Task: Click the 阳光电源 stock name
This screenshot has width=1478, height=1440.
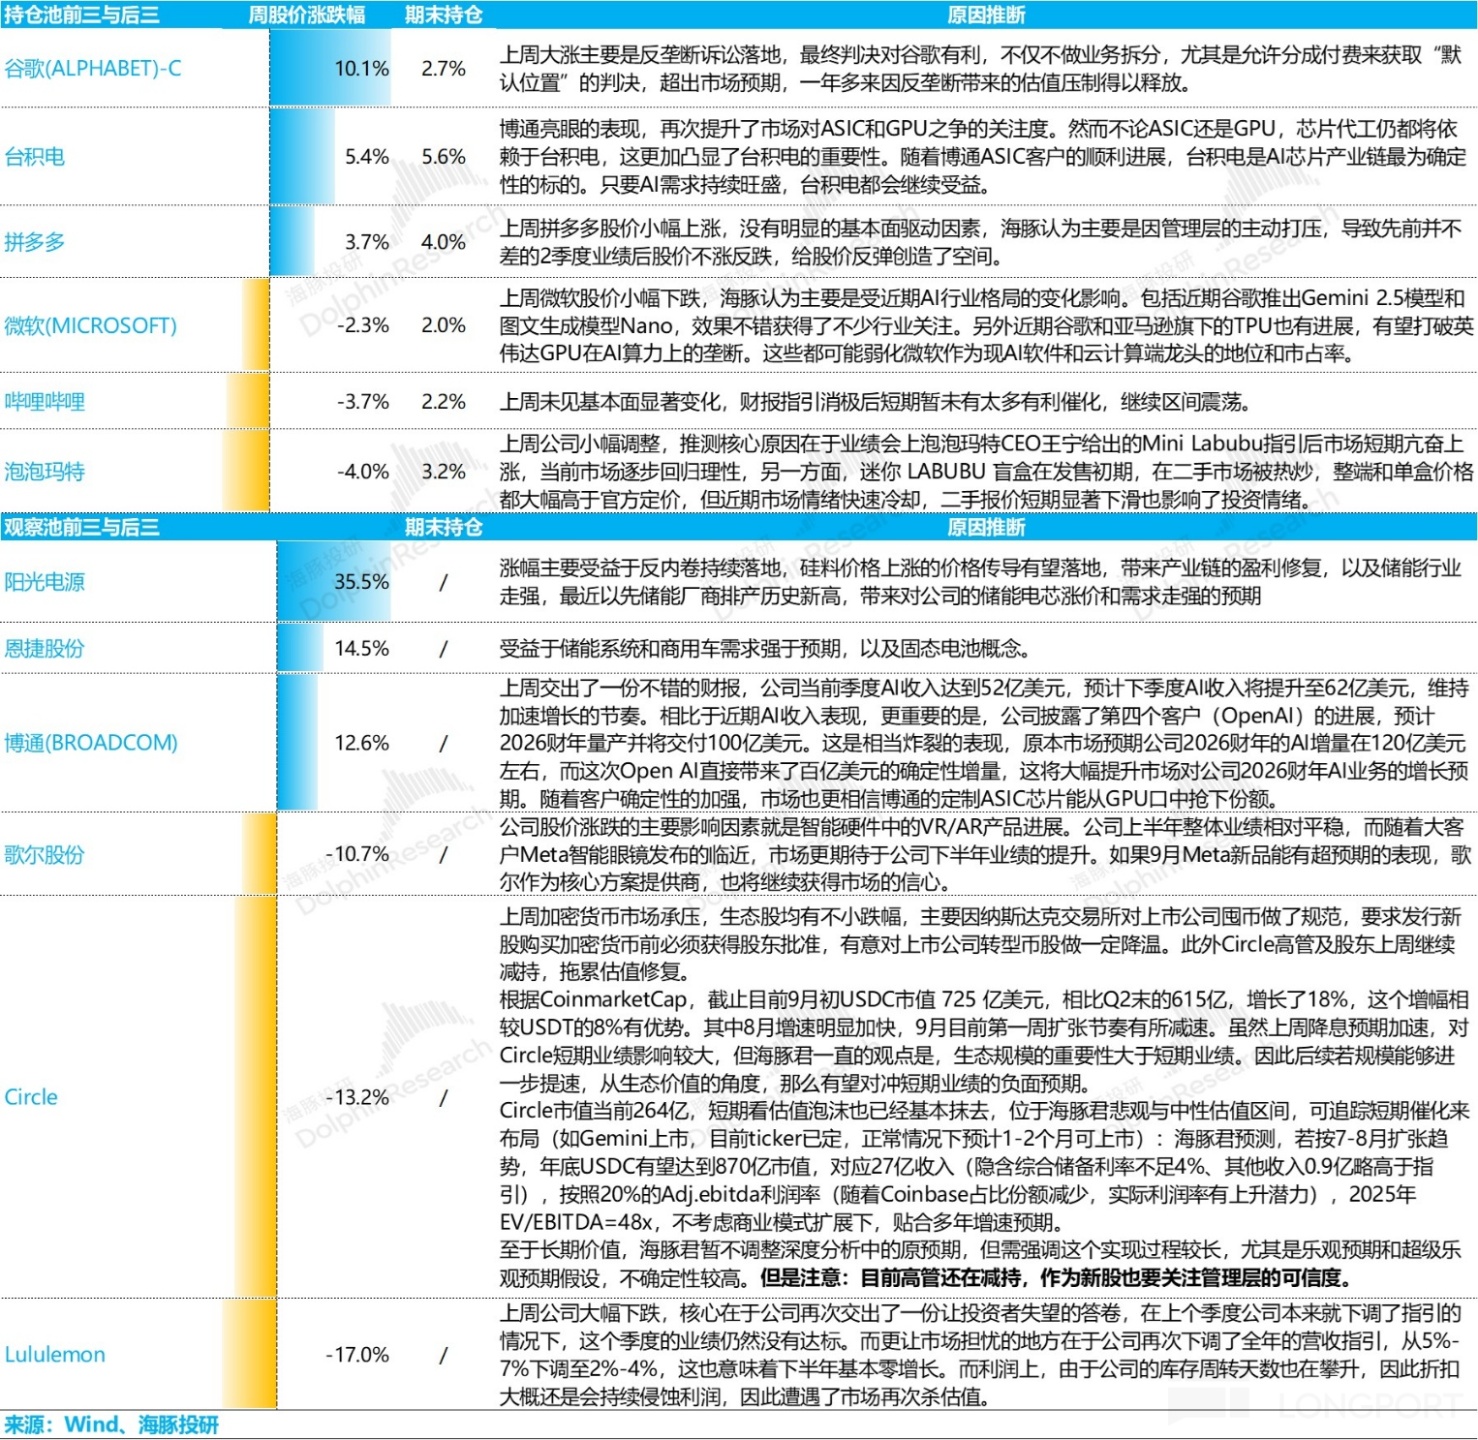Action: pos(45,582)
